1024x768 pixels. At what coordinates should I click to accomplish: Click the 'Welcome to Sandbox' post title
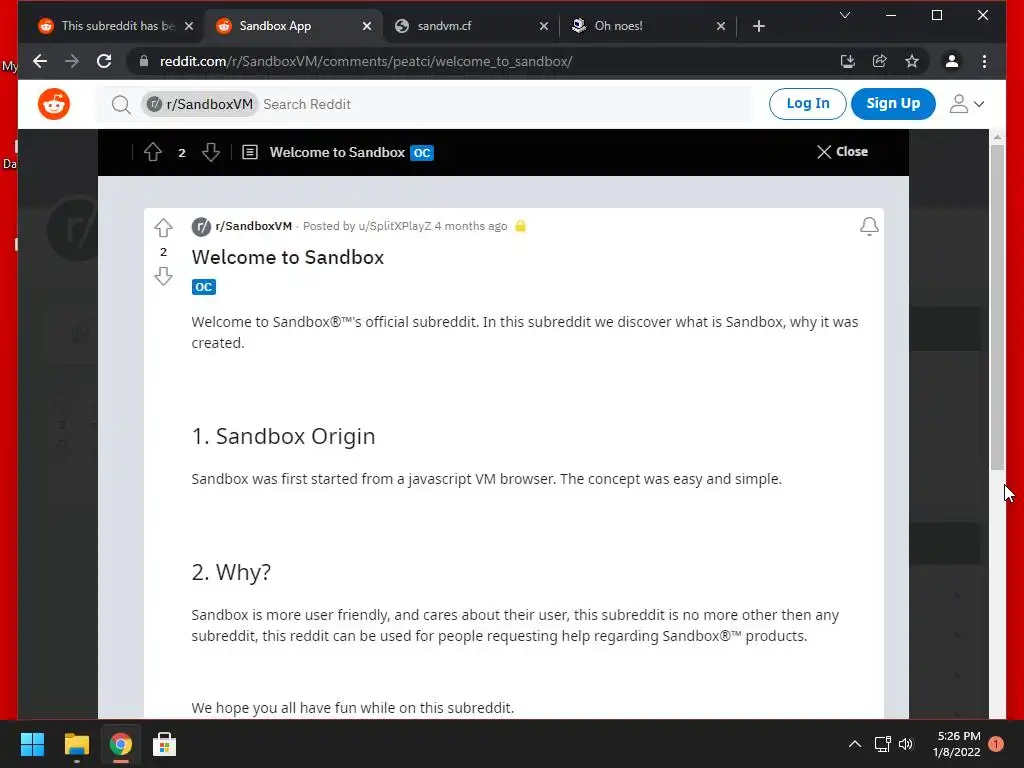point(287,257)
